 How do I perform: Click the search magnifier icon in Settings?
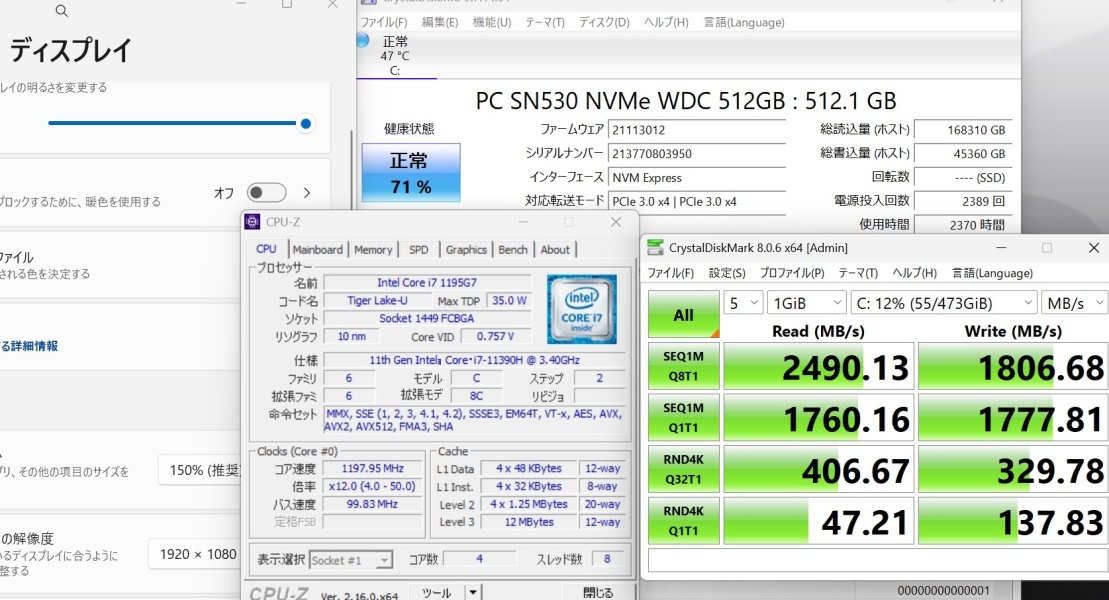[62, 11]
